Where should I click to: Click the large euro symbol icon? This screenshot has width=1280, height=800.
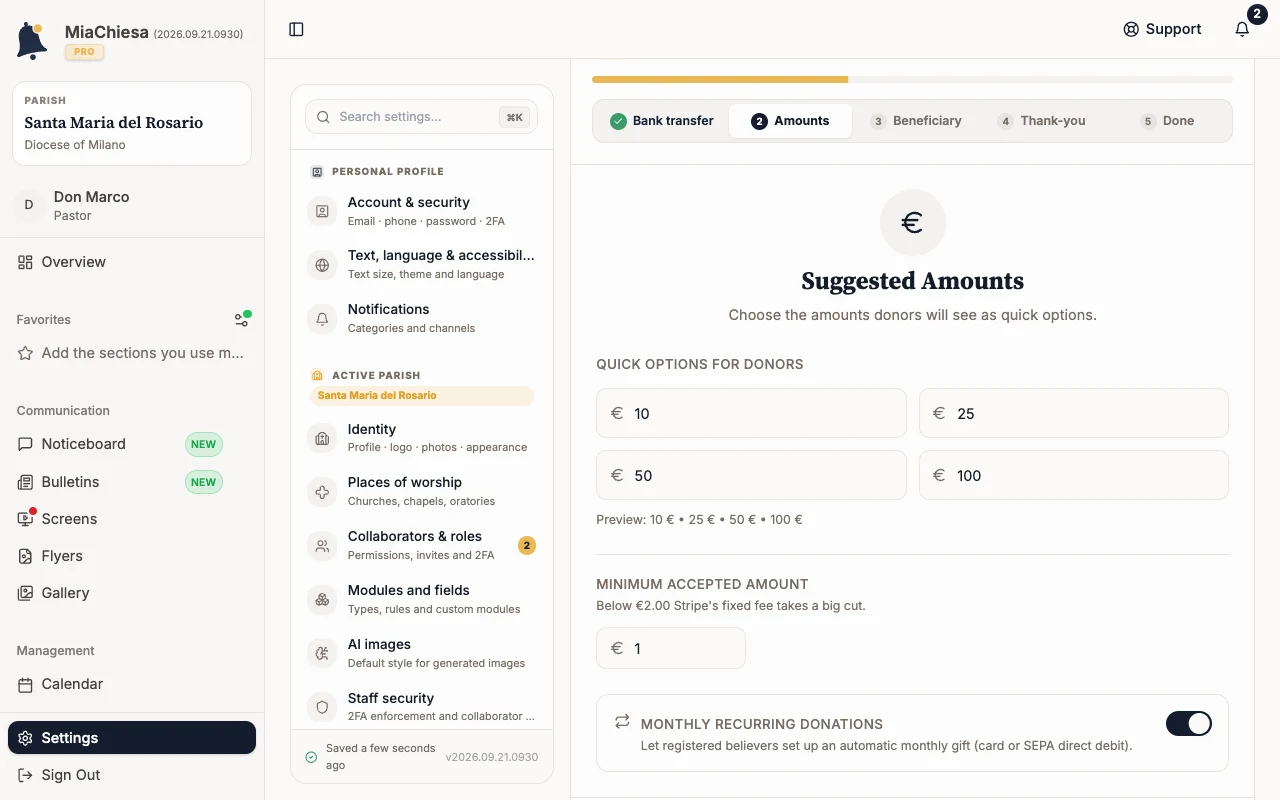tap(912, 222)
